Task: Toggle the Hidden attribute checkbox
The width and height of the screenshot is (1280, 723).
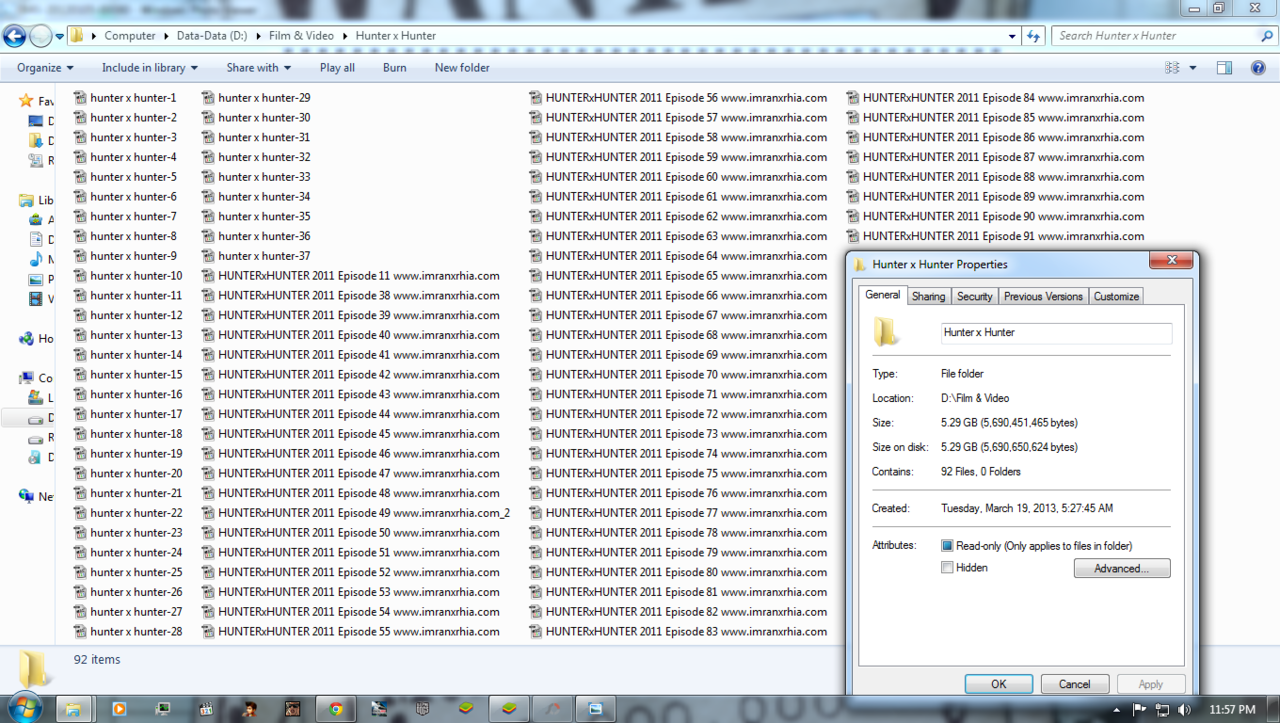Action: click(x=947, y=568)
